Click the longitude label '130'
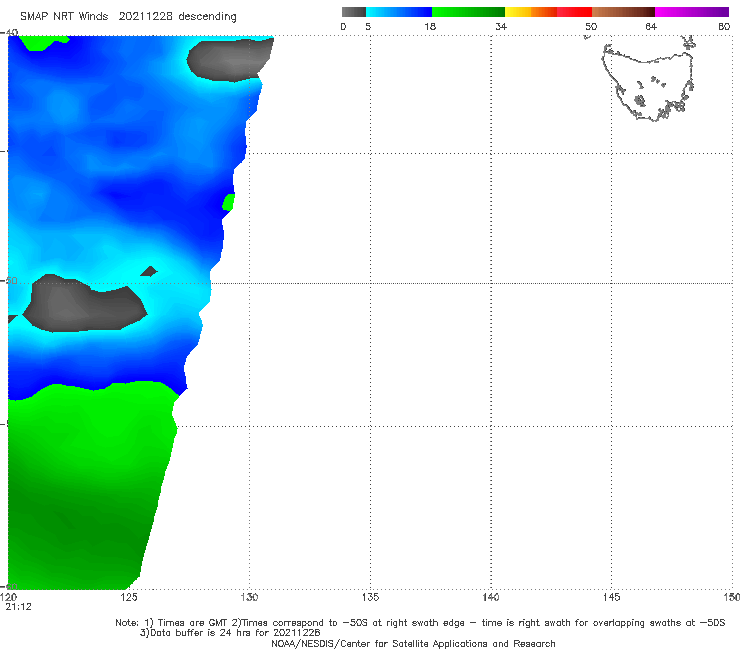 coord(249,598)
